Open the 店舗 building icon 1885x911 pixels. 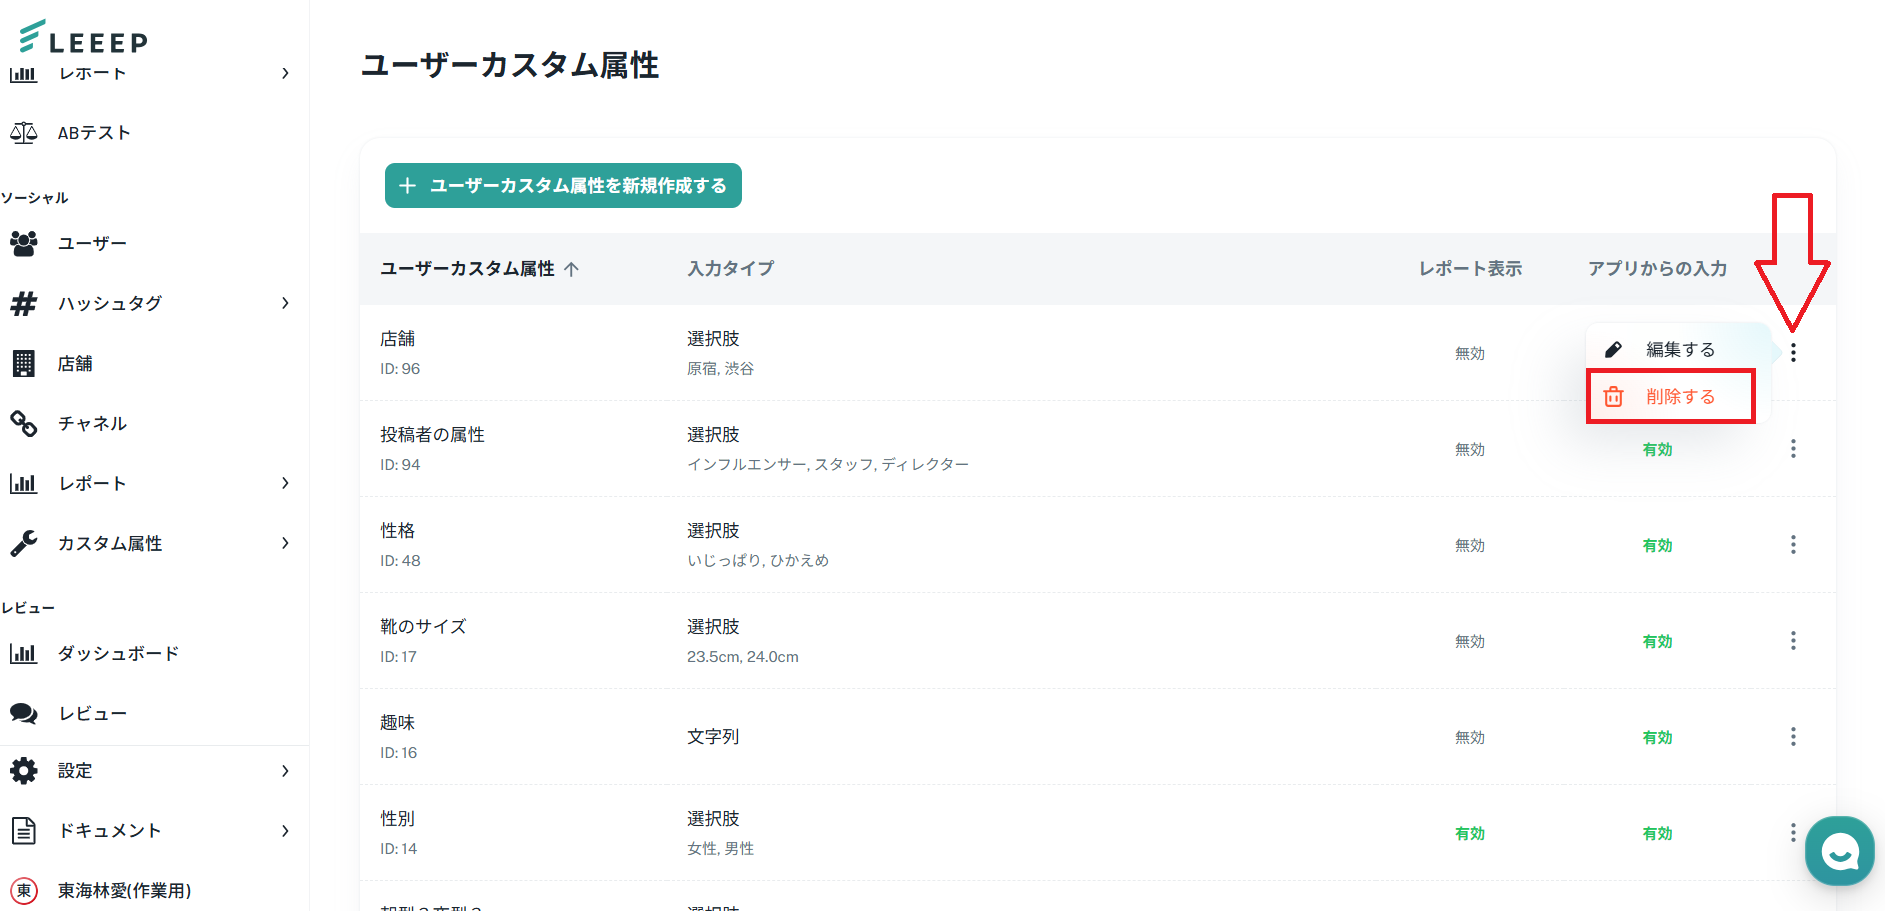point(24,363)
